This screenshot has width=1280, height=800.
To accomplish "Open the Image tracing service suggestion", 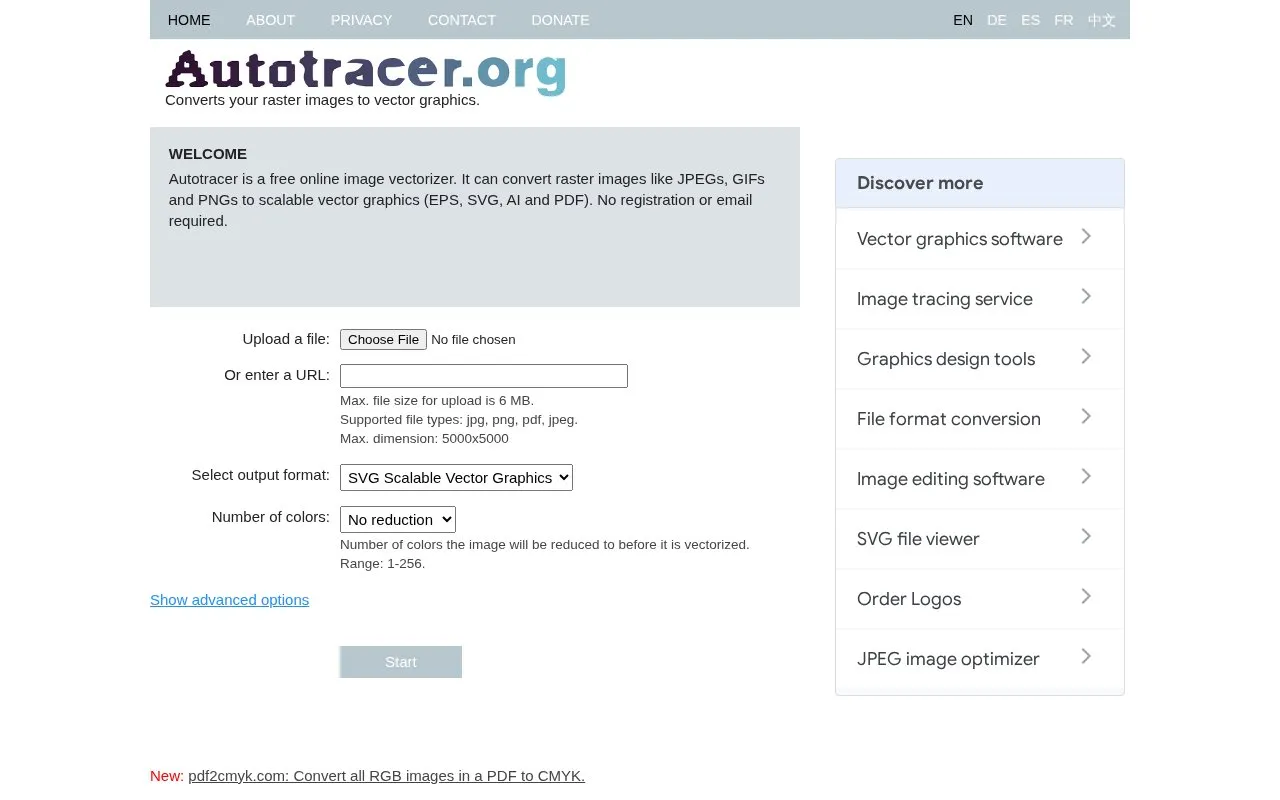I will 980,299.
